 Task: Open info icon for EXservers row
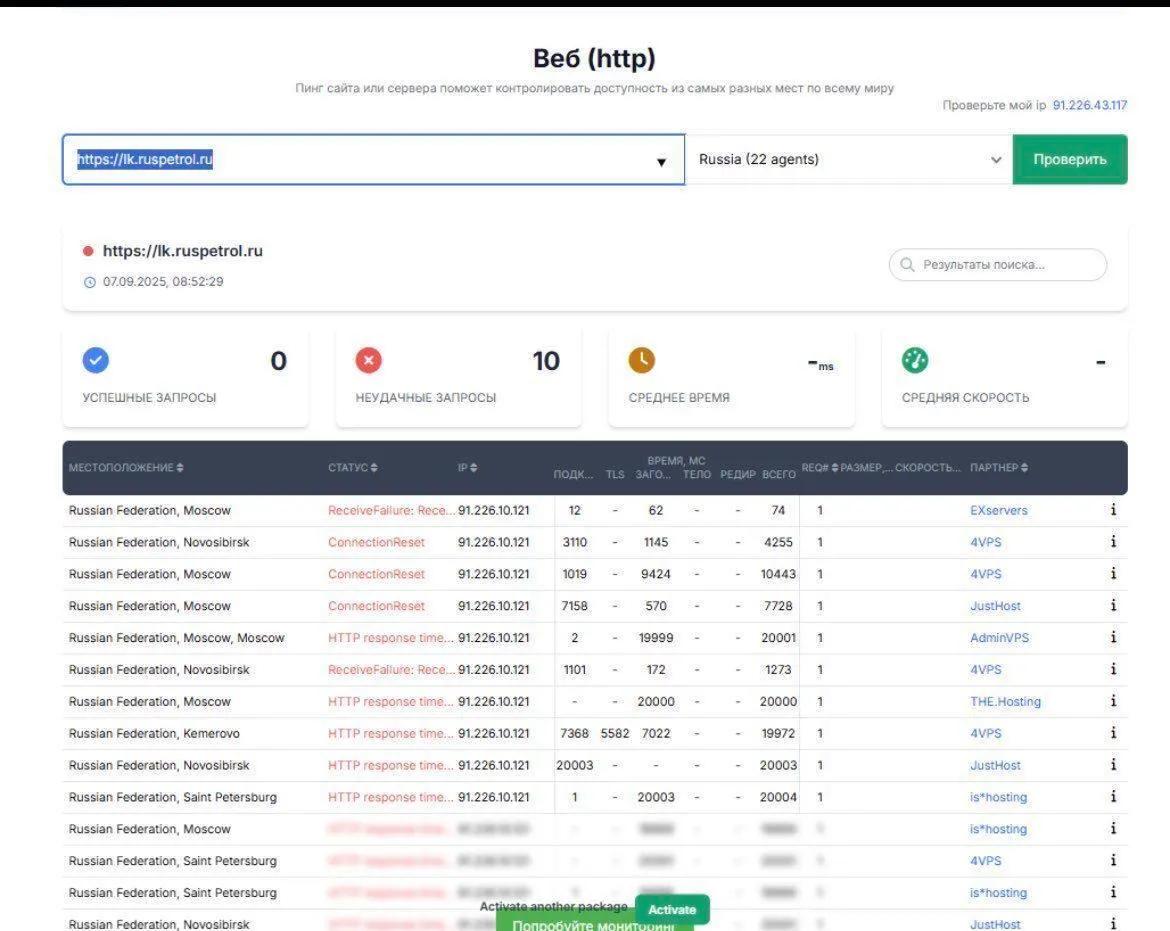tap(1113, 510)
